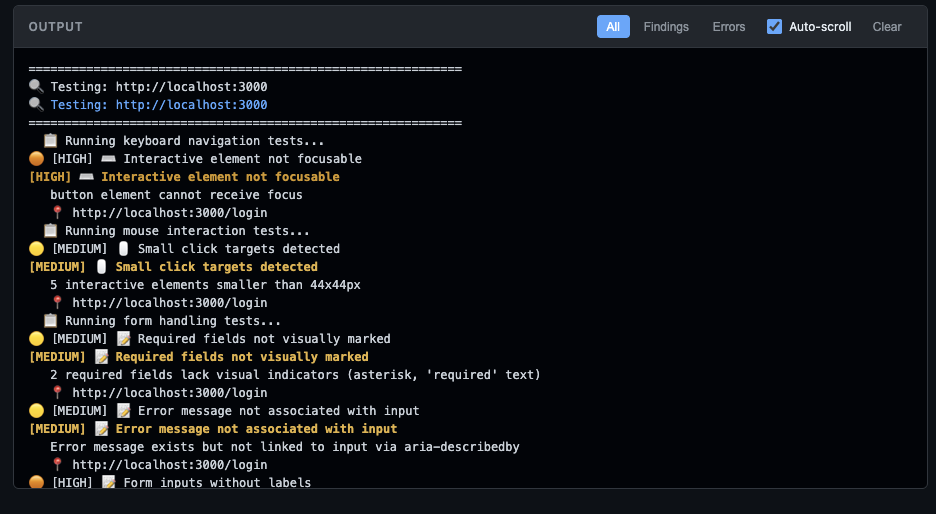Select bold '[HIGH] Interactive element not focusable' heading
The width and height of the screenshot is (936, 514).
click(x=184, y=177)
